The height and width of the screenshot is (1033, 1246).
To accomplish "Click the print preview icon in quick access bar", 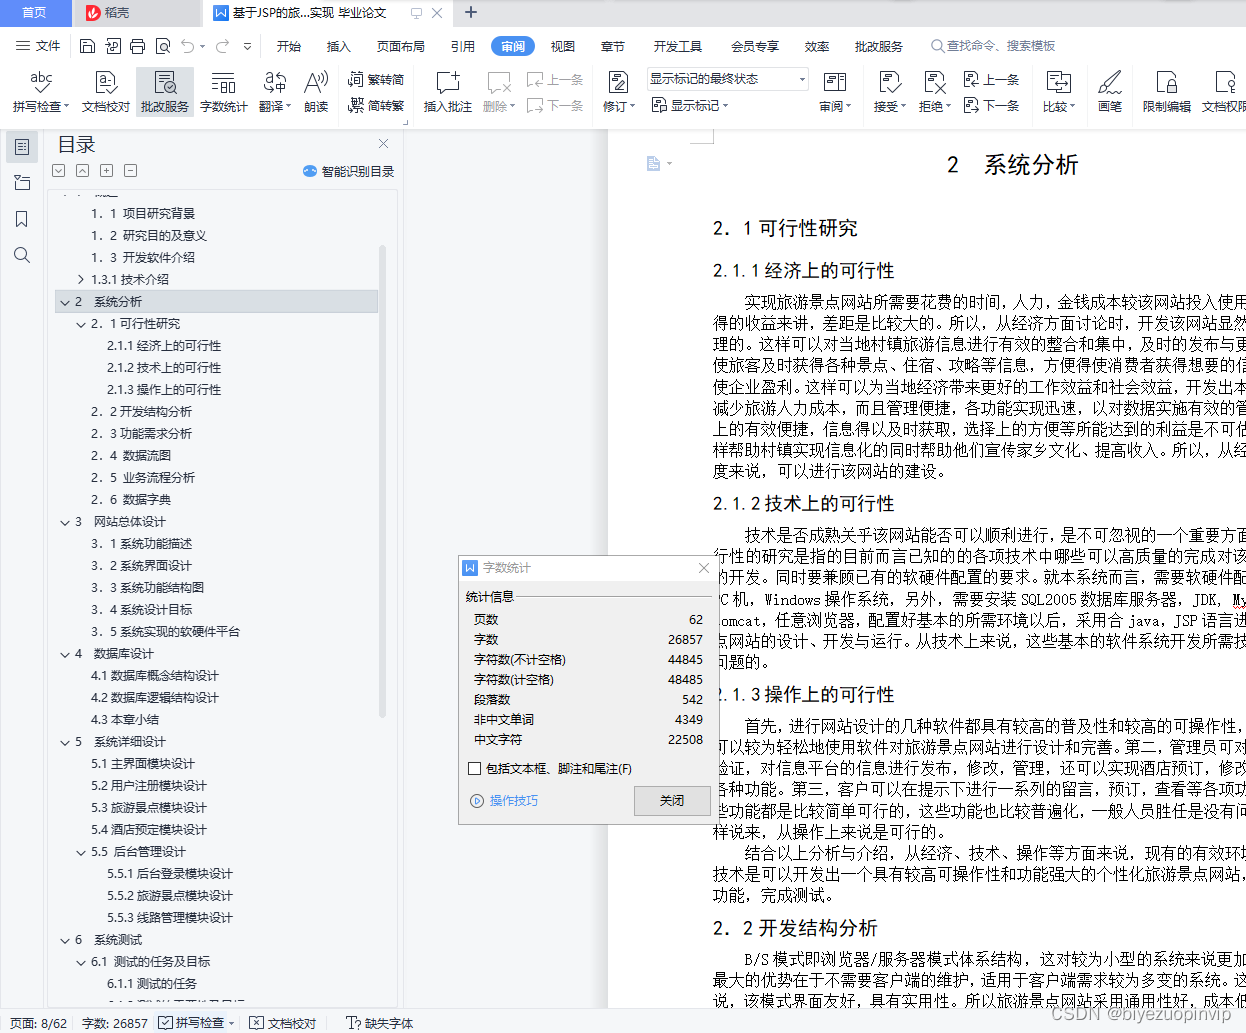I will [x=163, y=46].
